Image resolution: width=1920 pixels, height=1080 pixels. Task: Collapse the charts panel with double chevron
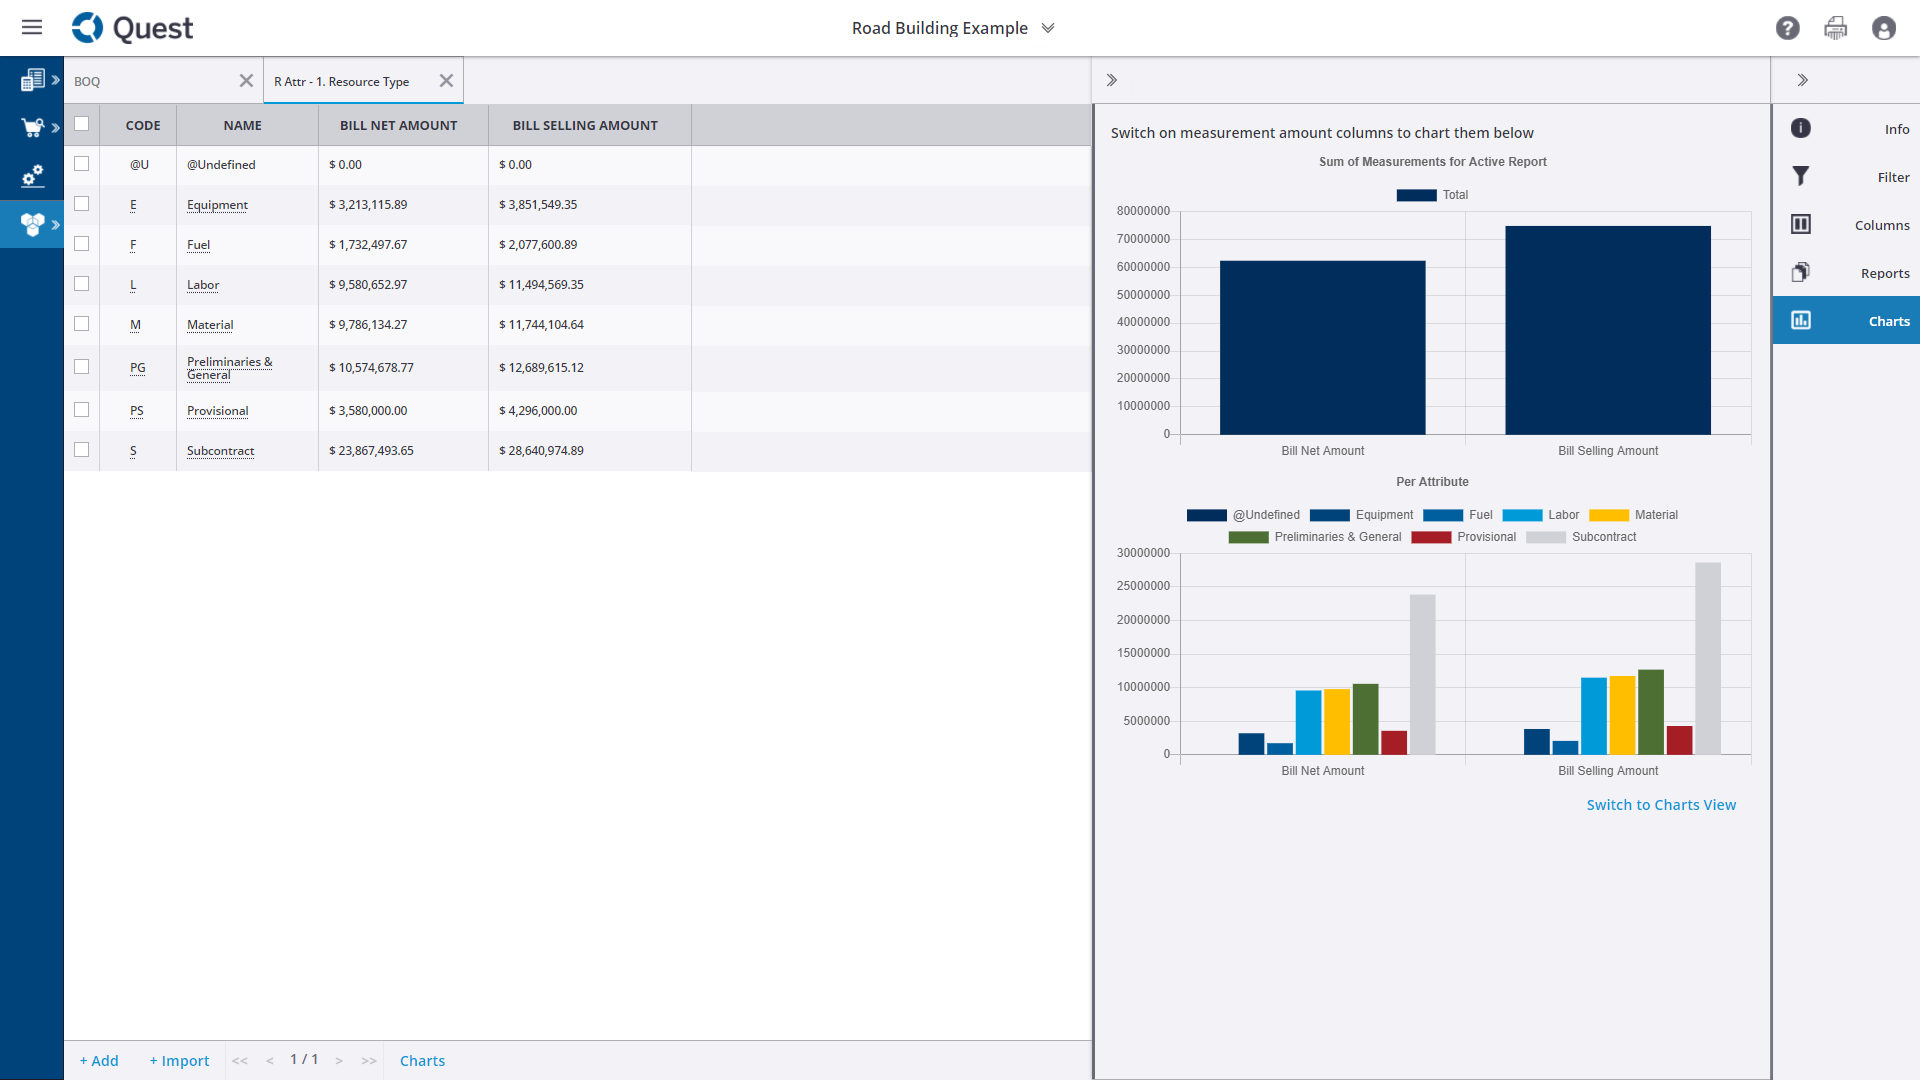1111,80
